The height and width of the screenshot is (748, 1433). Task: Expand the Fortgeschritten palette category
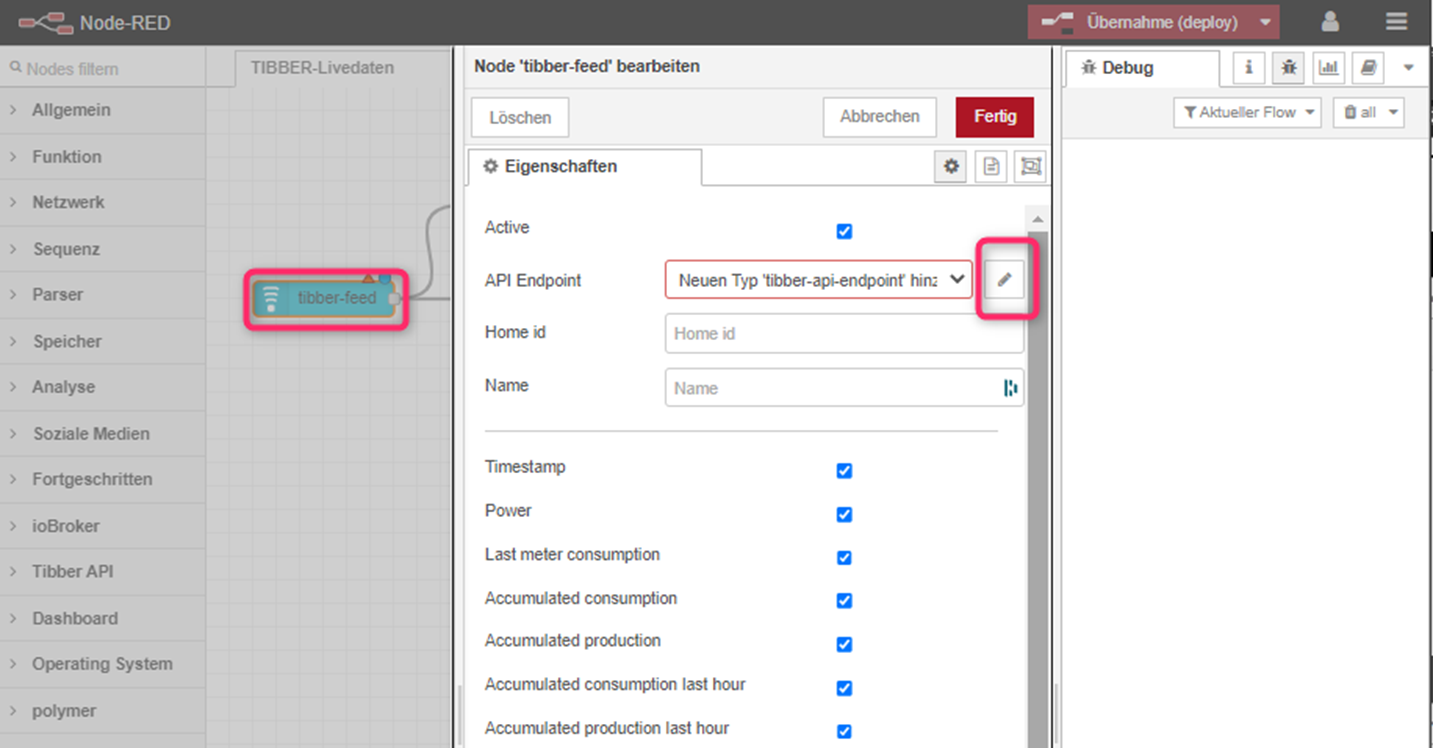click(102, 479)
